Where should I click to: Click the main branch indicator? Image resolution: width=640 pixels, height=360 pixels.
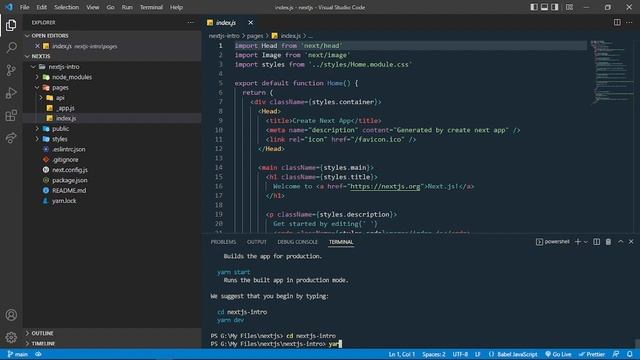point(18,354)
